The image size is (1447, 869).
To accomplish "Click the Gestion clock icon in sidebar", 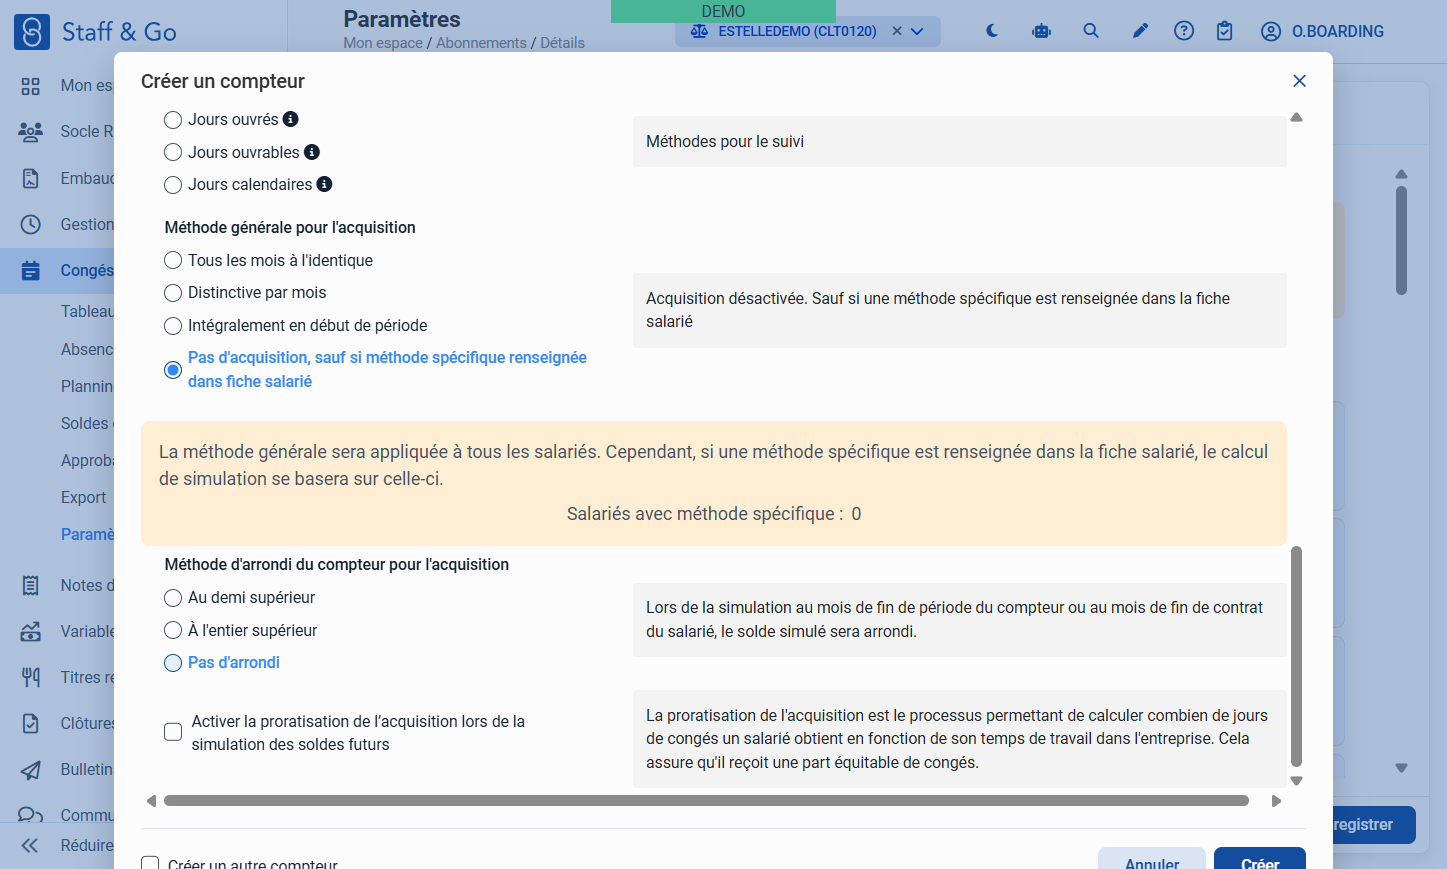I will [31, 224].
